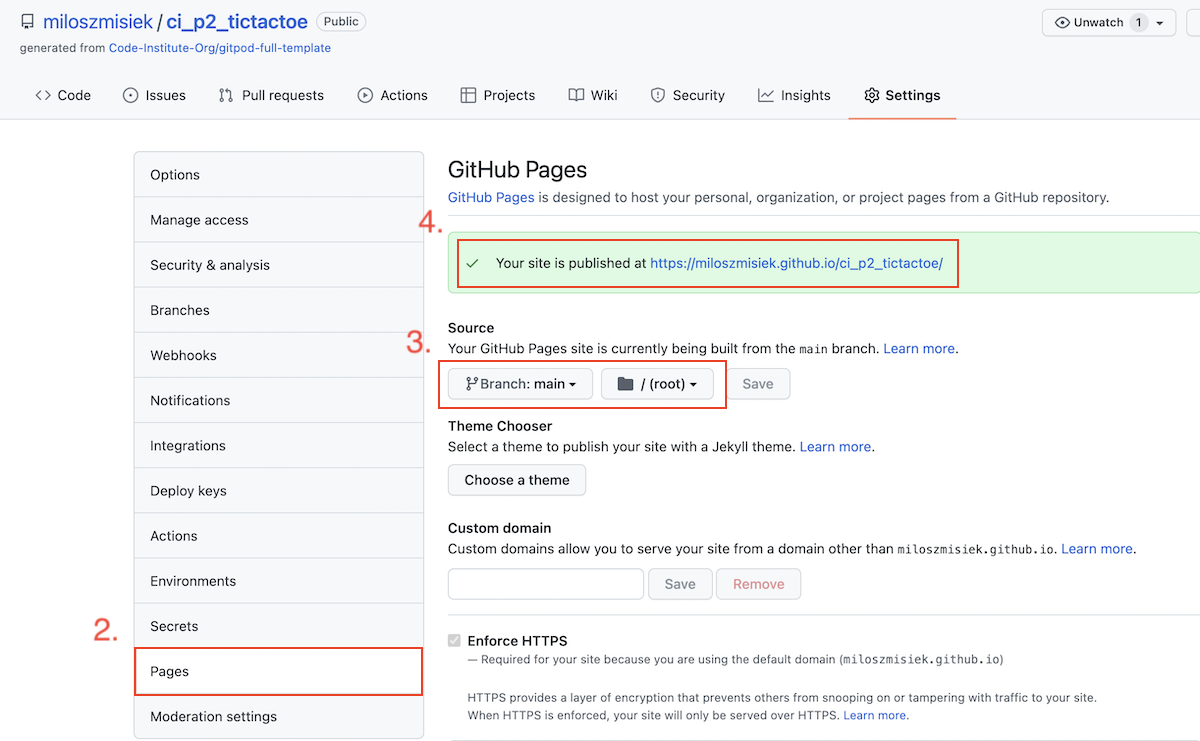Image resolution: width=1200 pixels, height=741 pixels.
Task: Click the GitHub Pages documentation link
Action: [x=491, y=198]
